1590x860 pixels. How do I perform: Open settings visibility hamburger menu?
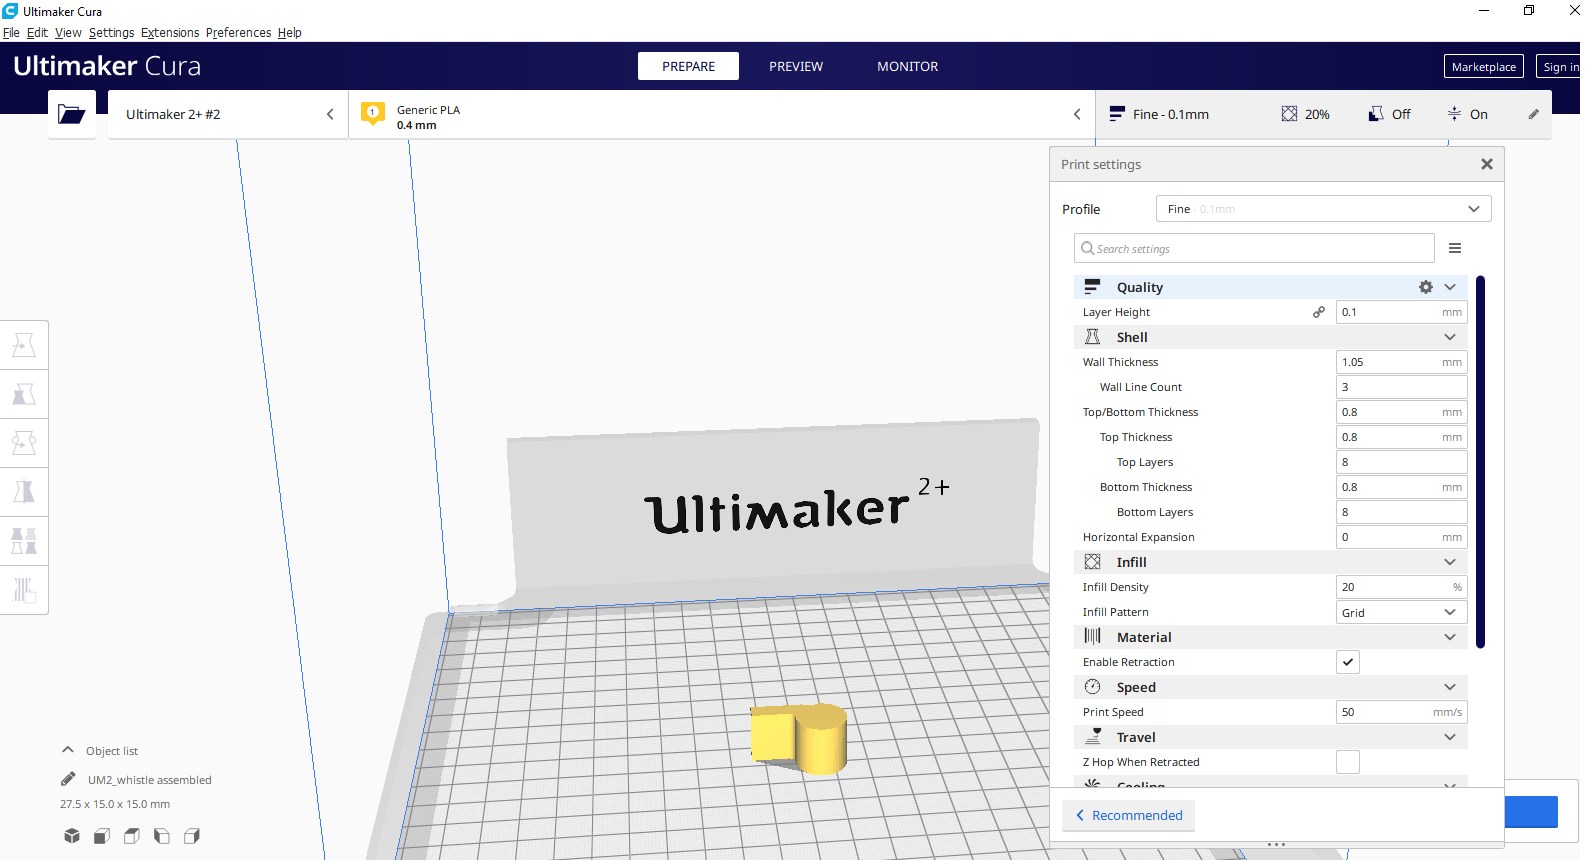(x=1455, y=248)
